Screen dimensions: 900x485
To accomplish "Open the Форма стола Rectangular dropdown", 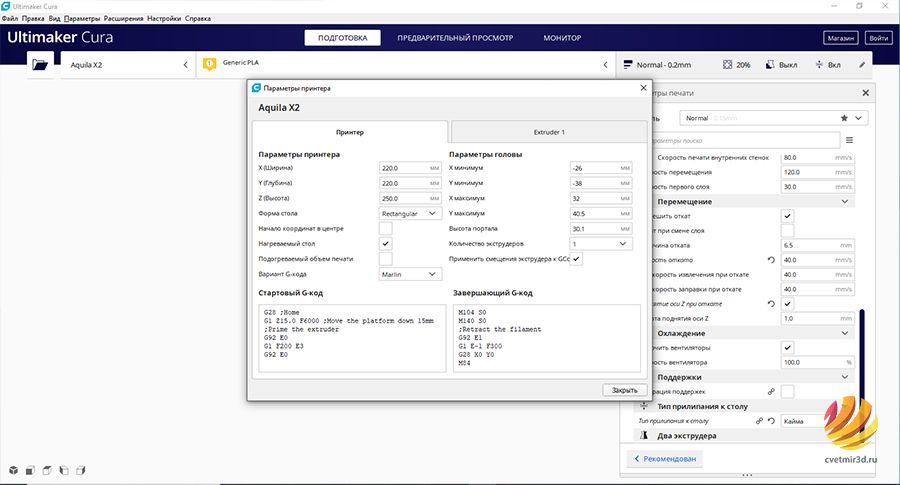I will (x=410, y=213).
